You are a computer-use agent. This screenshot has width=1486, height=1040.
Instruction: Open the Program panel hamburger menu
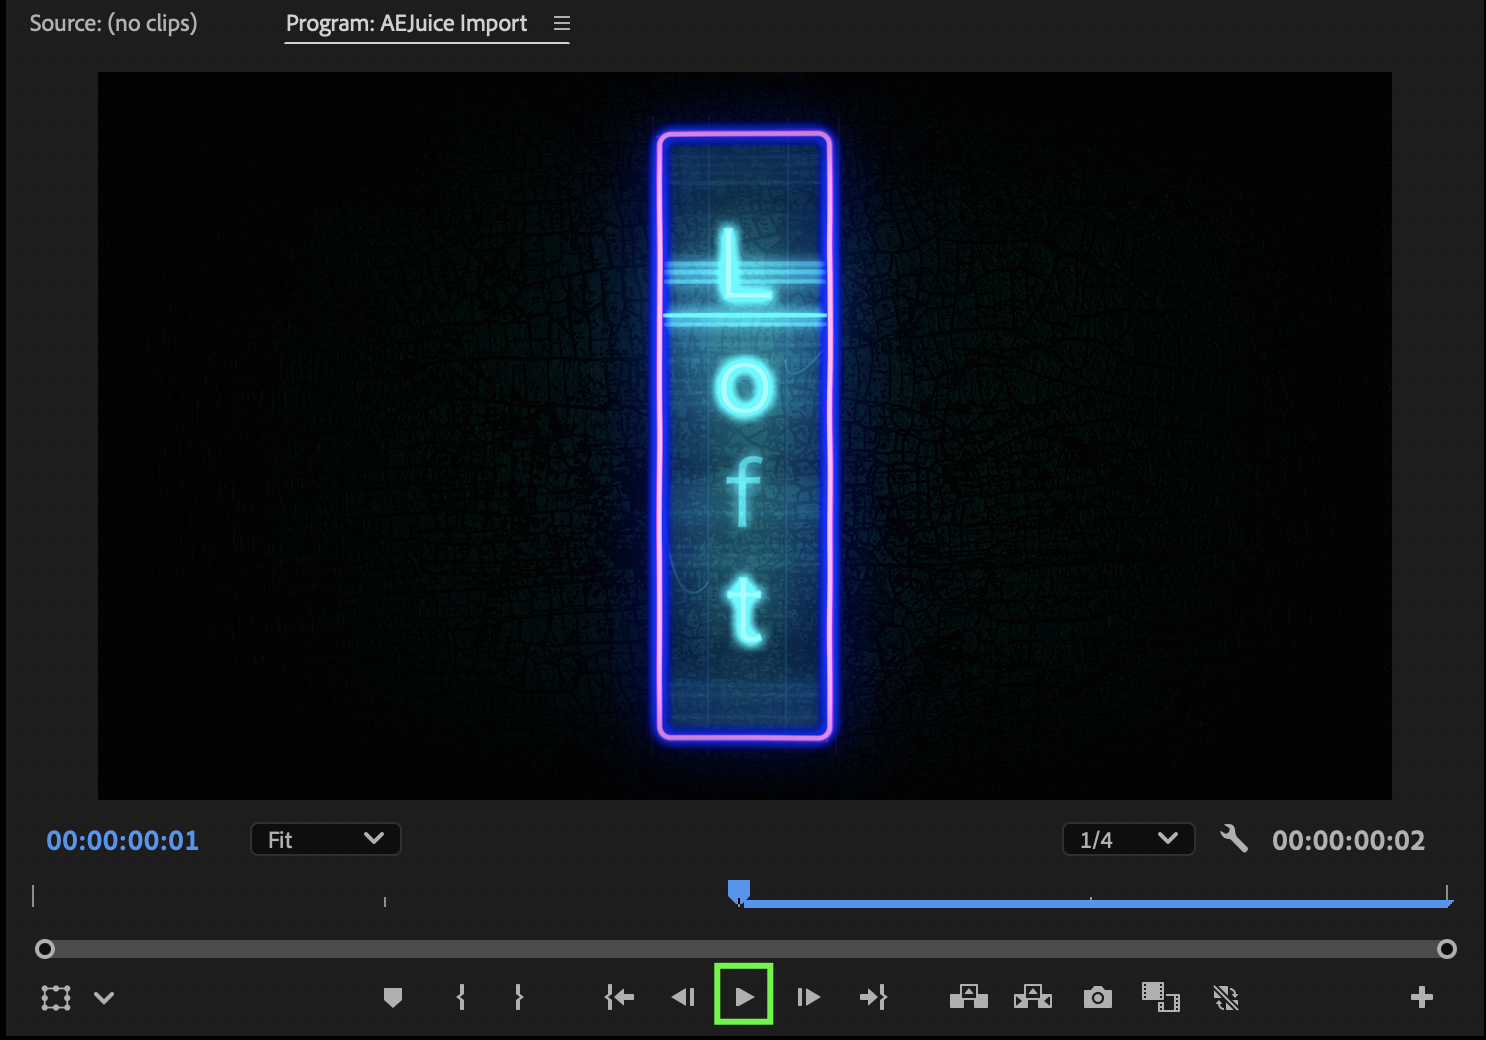tap(562, 23)
